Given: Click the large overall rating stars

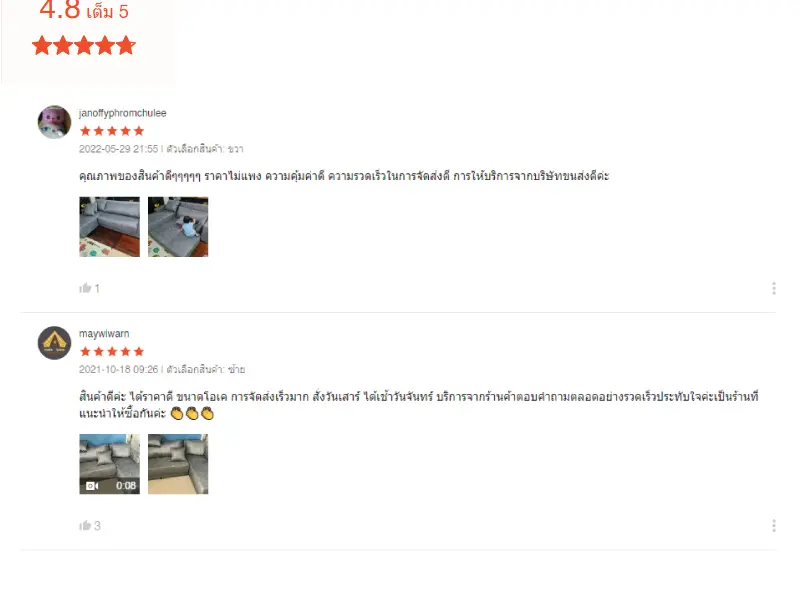Looking at the screenshot, I should (x=84, y=45).
